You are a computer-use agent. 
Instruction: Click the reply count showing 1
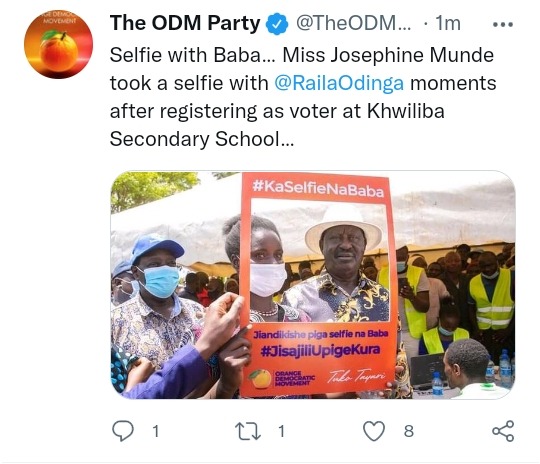(156, 431)
